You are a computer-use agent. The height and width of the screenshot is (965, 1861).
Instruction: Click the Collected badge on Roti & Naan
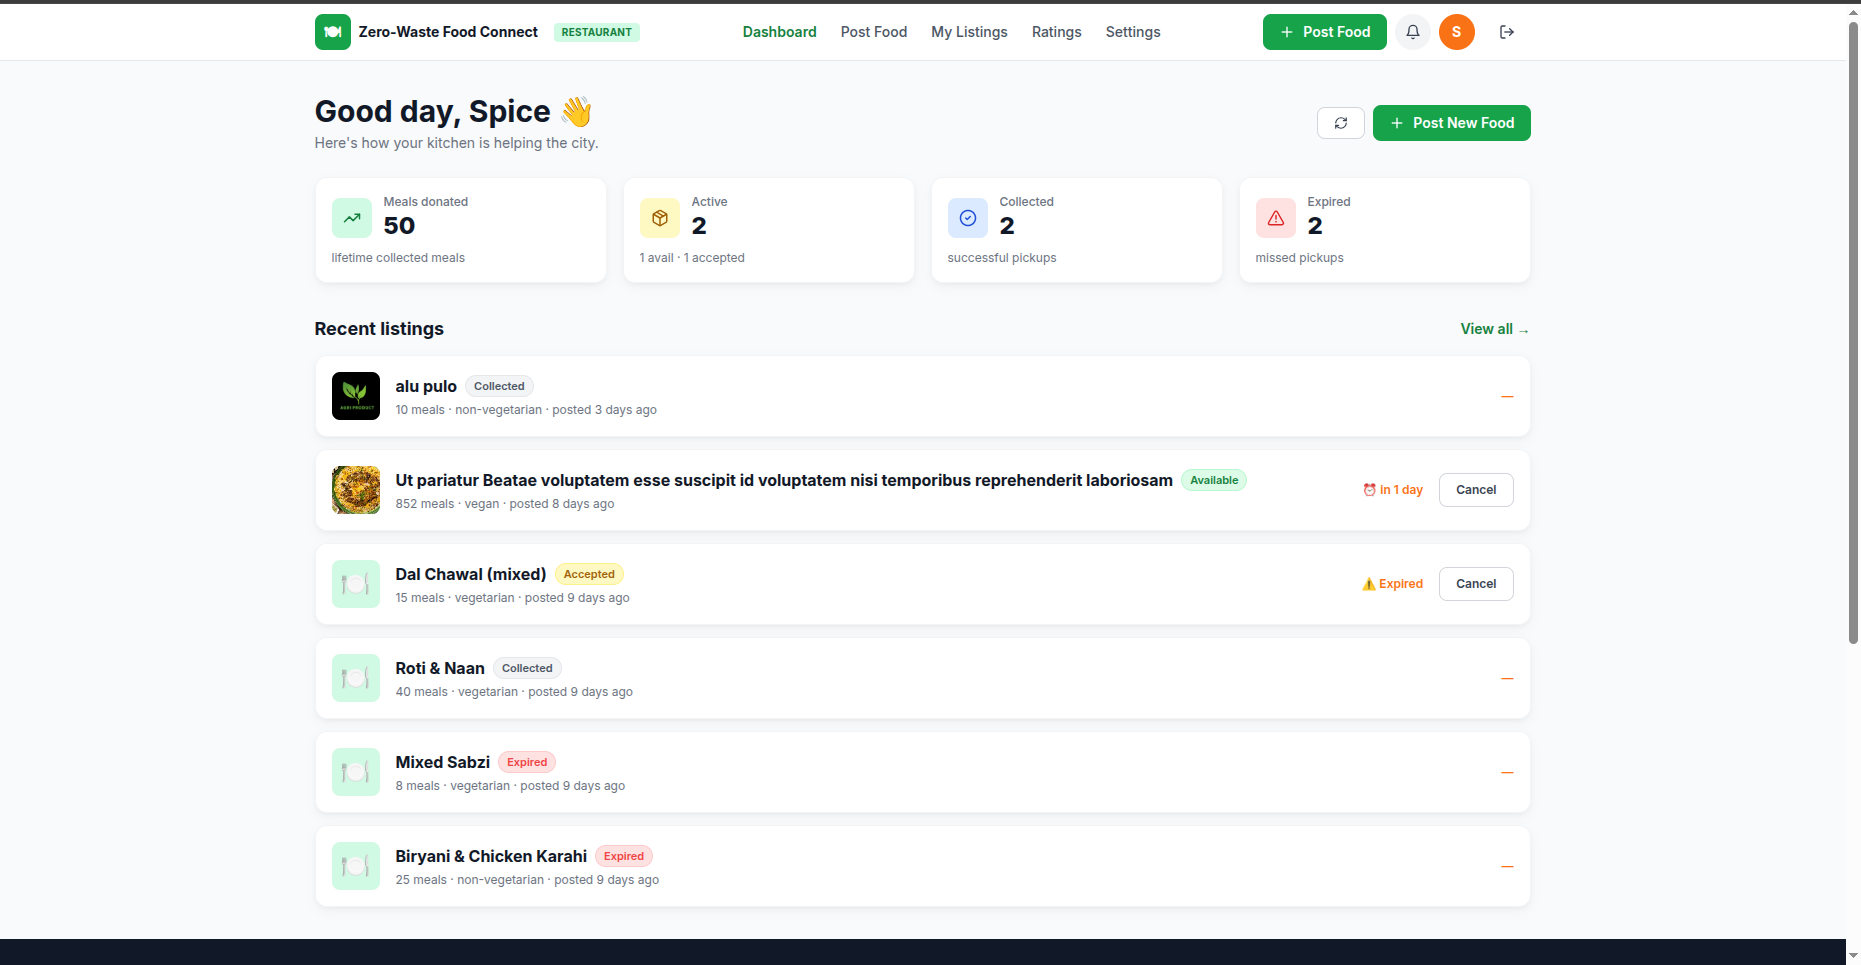pos(527,668)
